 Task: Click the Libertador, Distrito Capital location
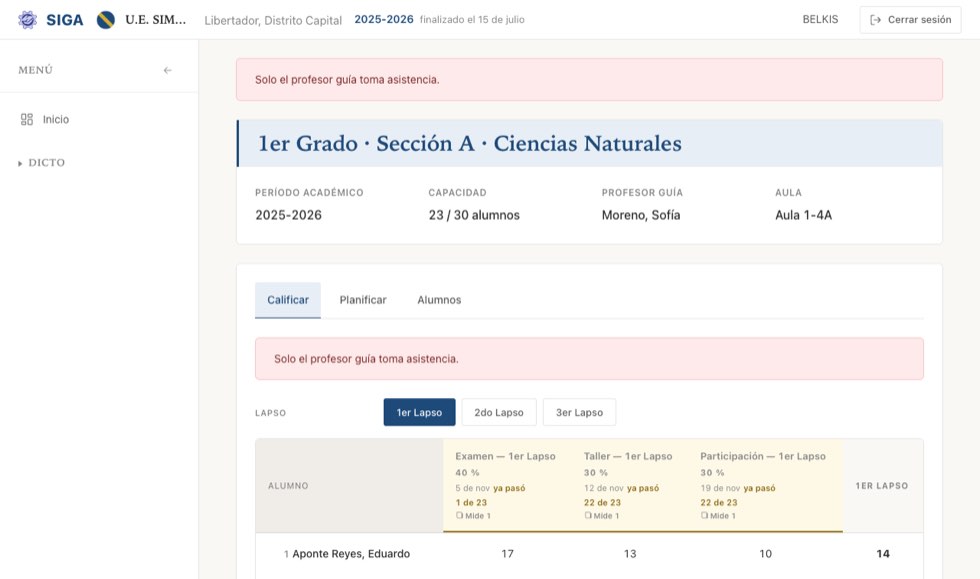273,21
